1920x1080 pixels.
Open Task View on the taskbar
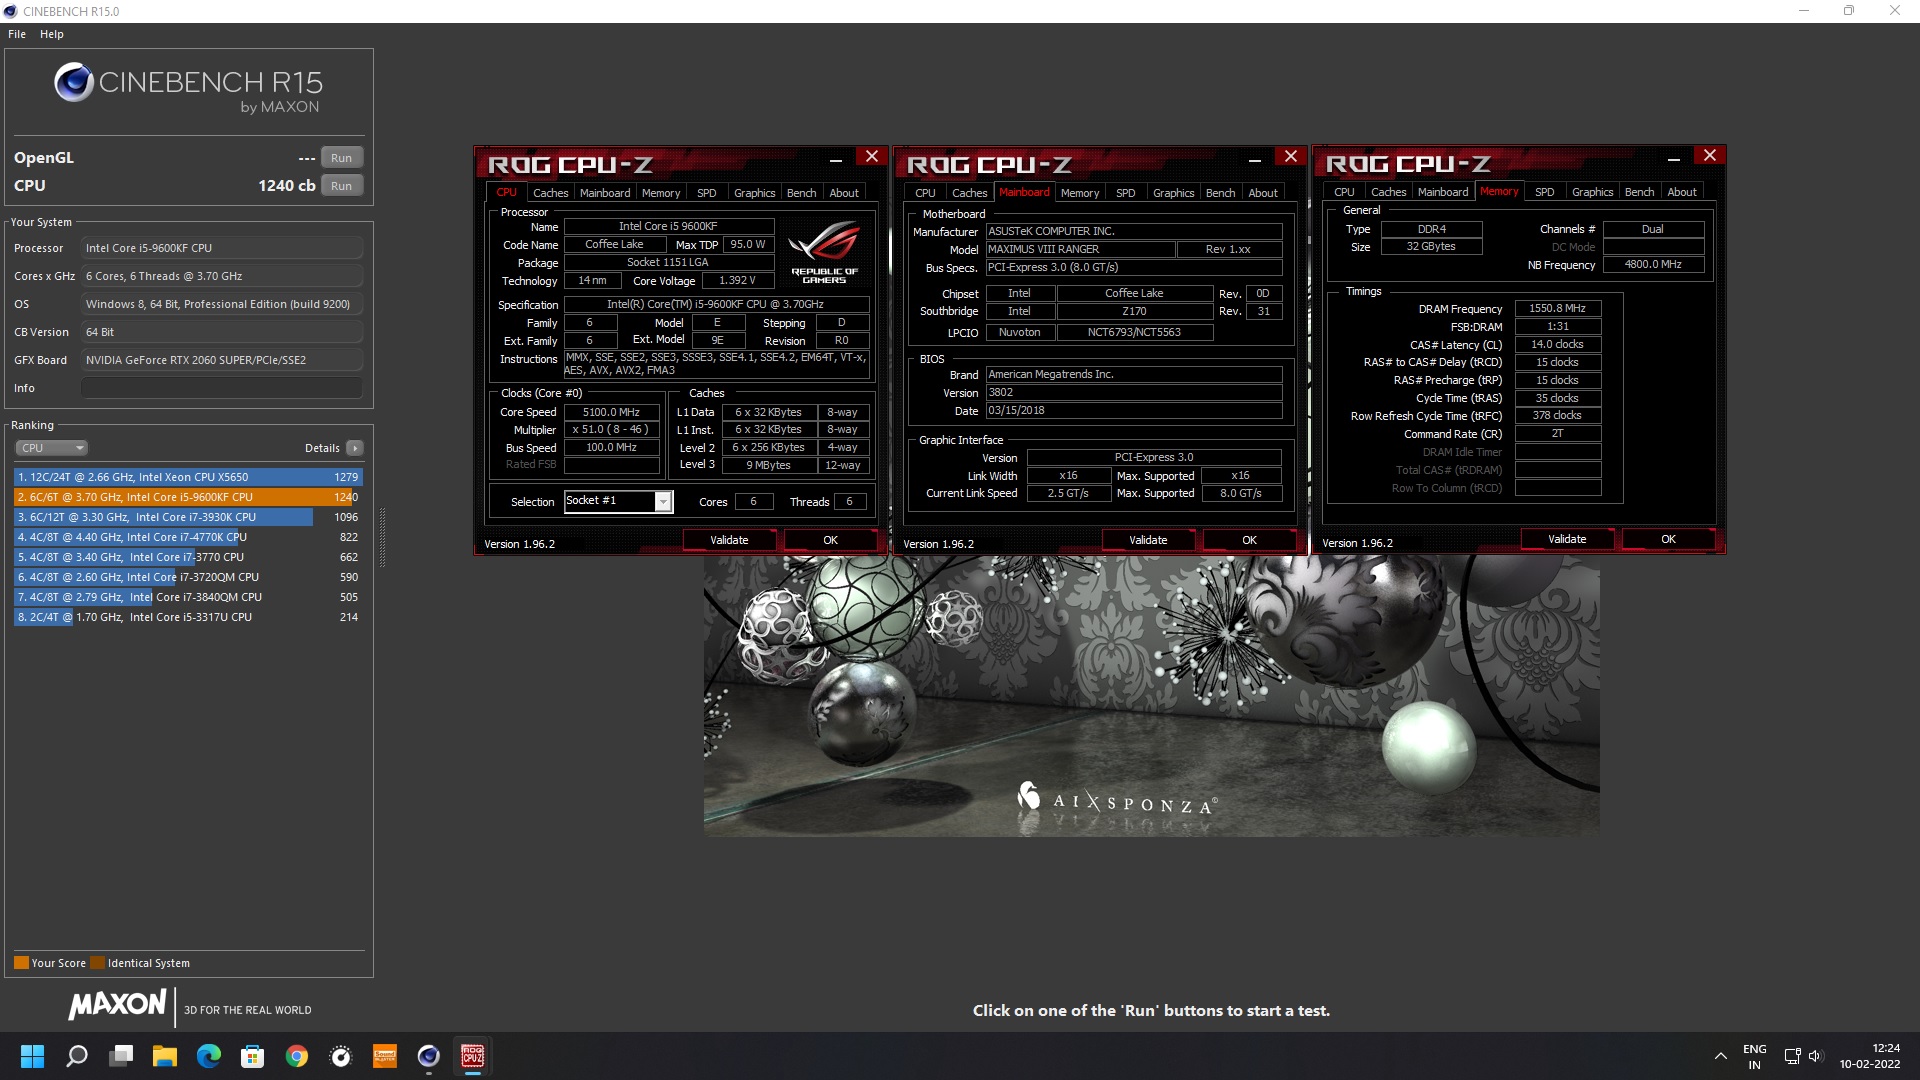[x=121, y=1056]
